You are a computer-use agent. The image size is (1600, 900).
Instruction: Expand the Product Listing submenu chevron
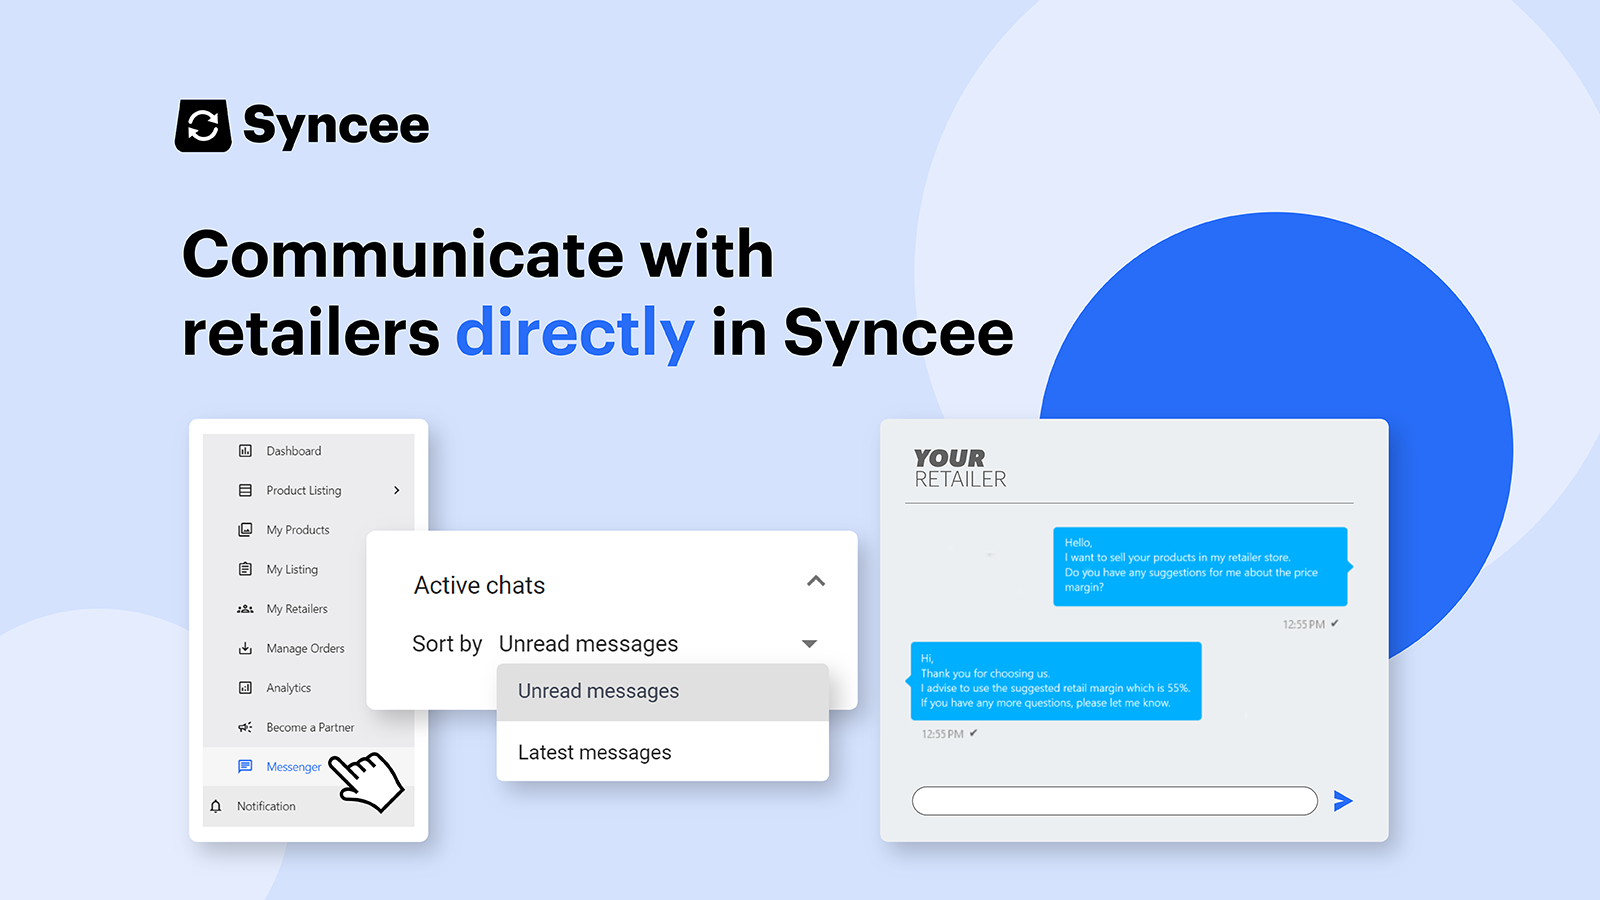(397, 490)
